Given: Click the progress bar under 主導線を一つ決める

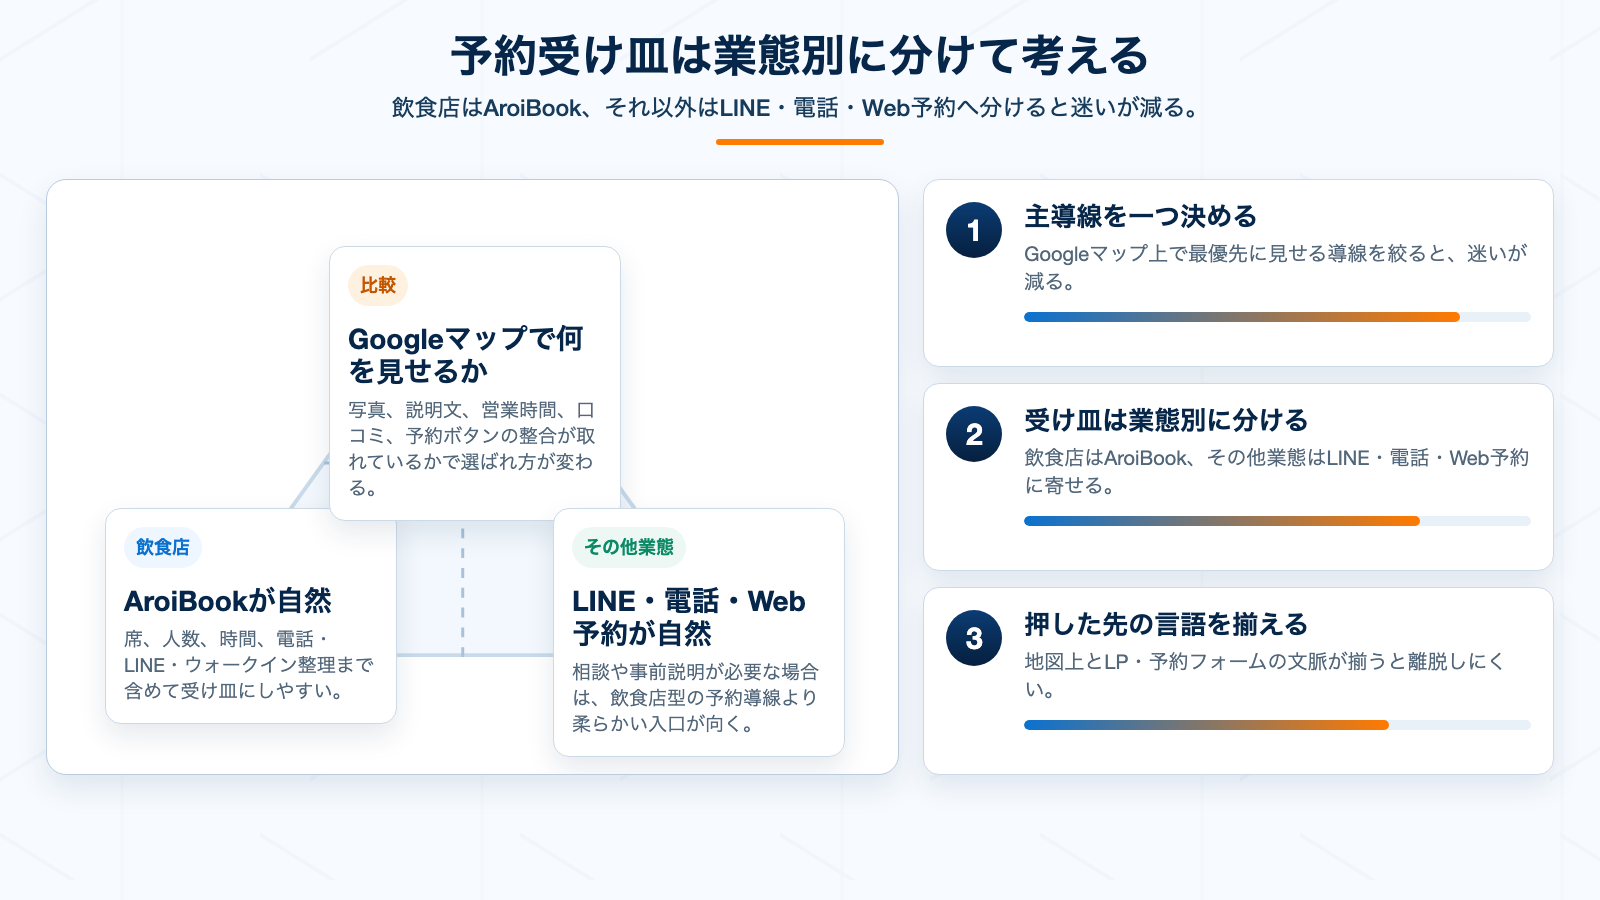Looking at the screenshot, I should coord(1277,317).
